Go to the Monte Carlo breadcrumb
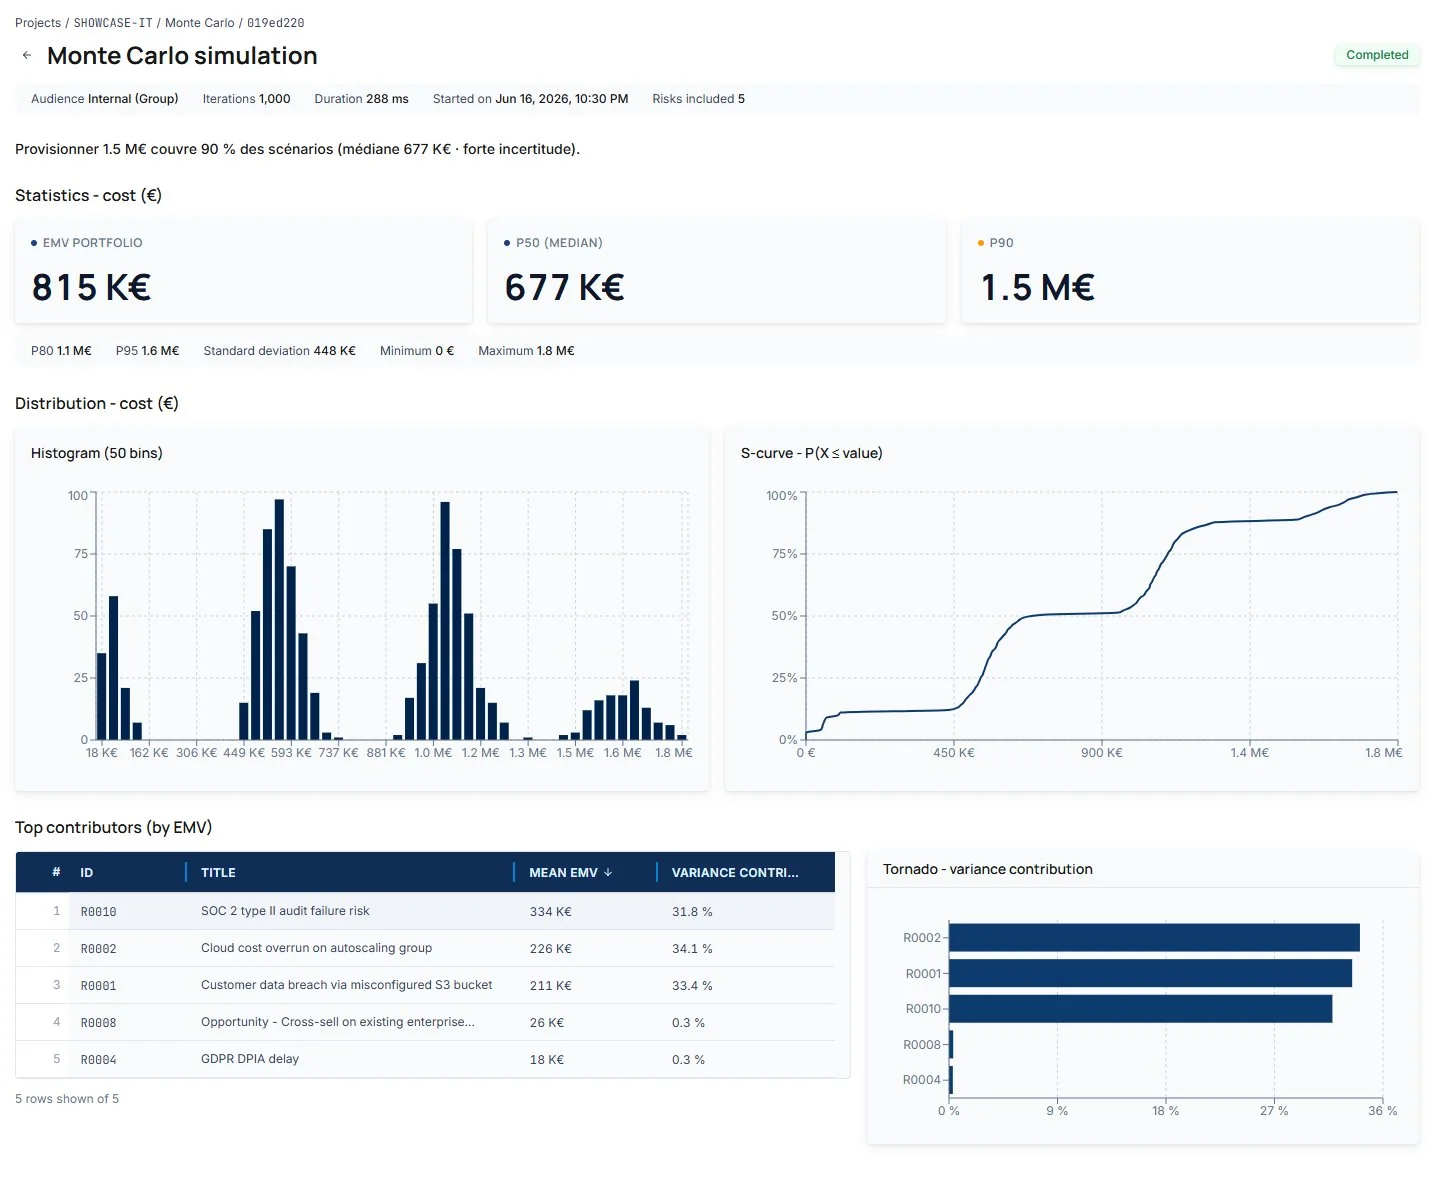Image resolution: width=1438 pixels, height=1195 pixels. pos(200,23)
